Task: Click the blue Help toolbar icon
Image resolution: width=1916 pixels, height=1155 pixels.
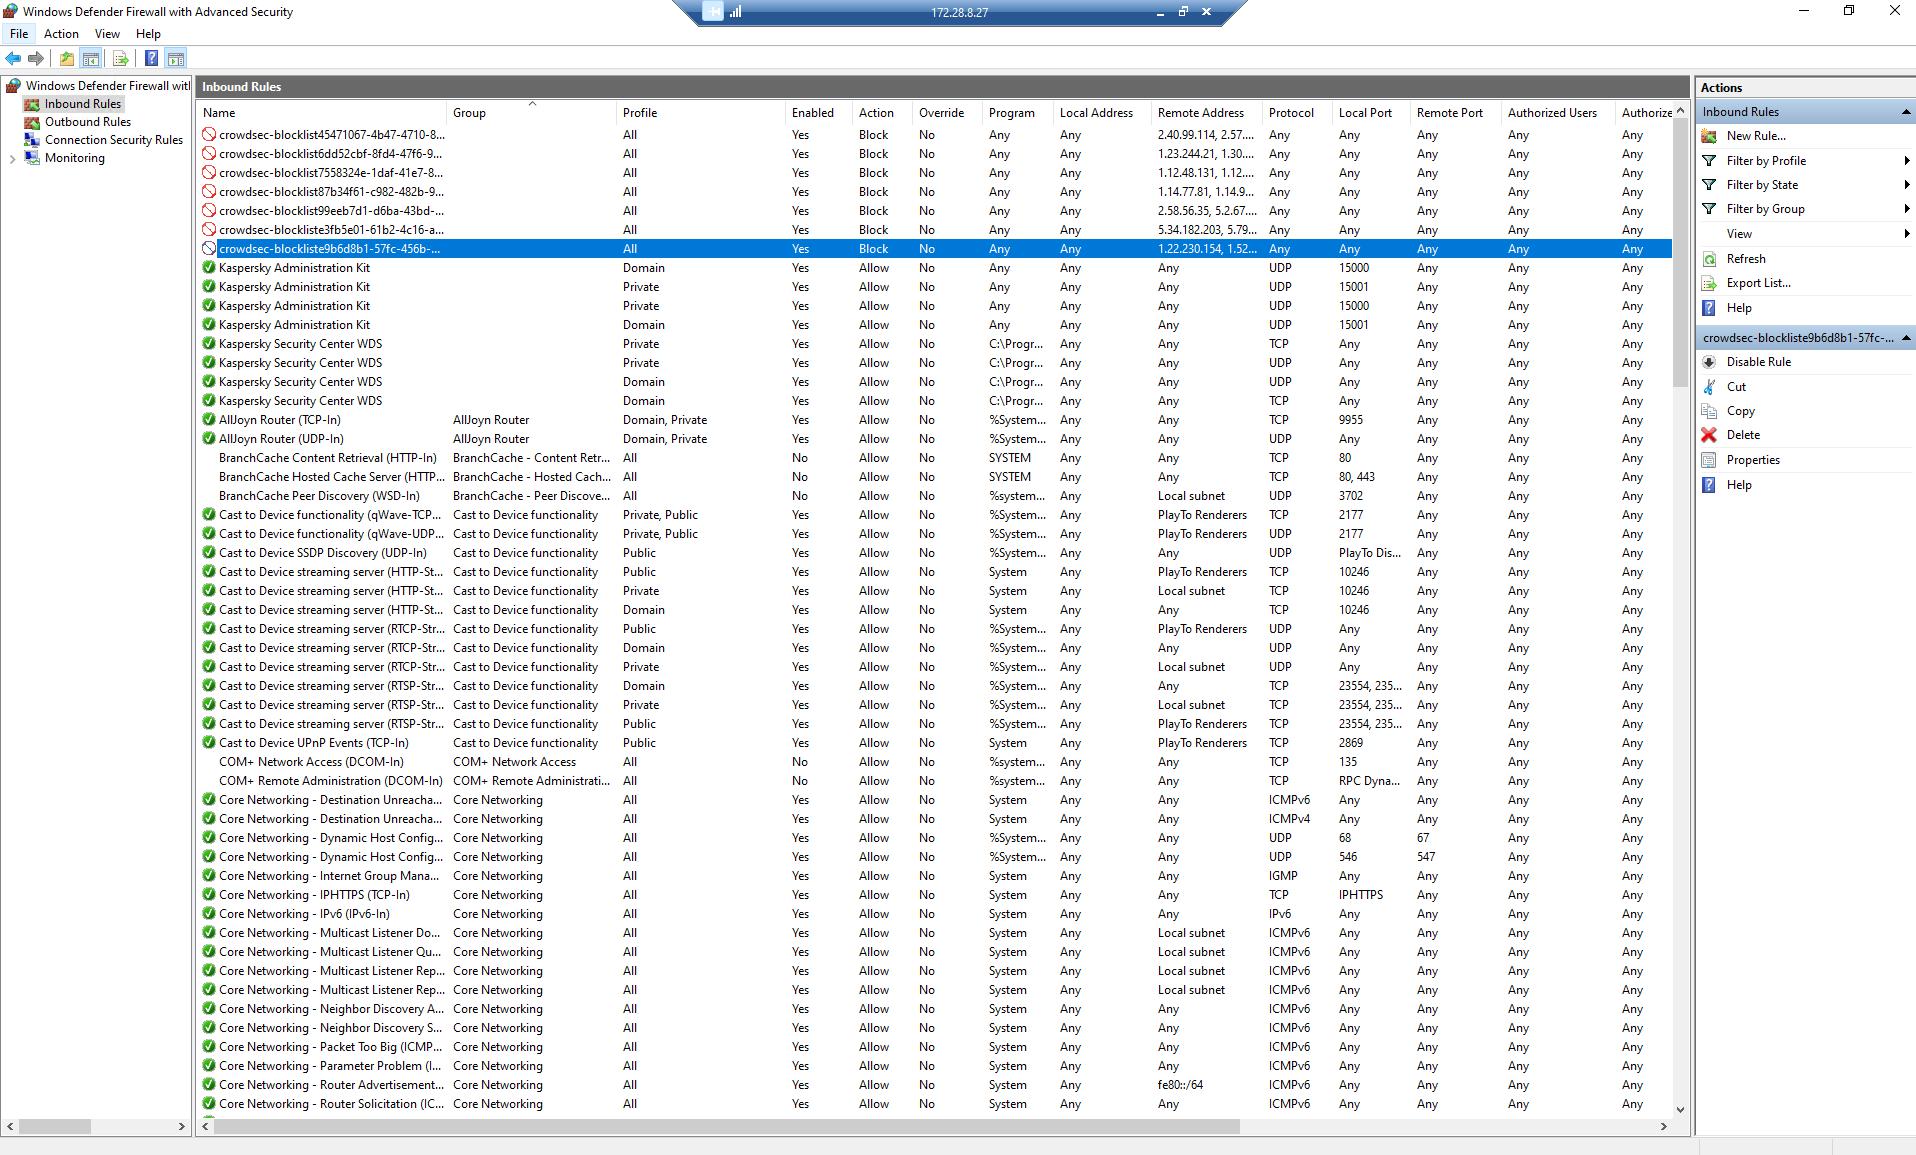Action: pos(151,59)
